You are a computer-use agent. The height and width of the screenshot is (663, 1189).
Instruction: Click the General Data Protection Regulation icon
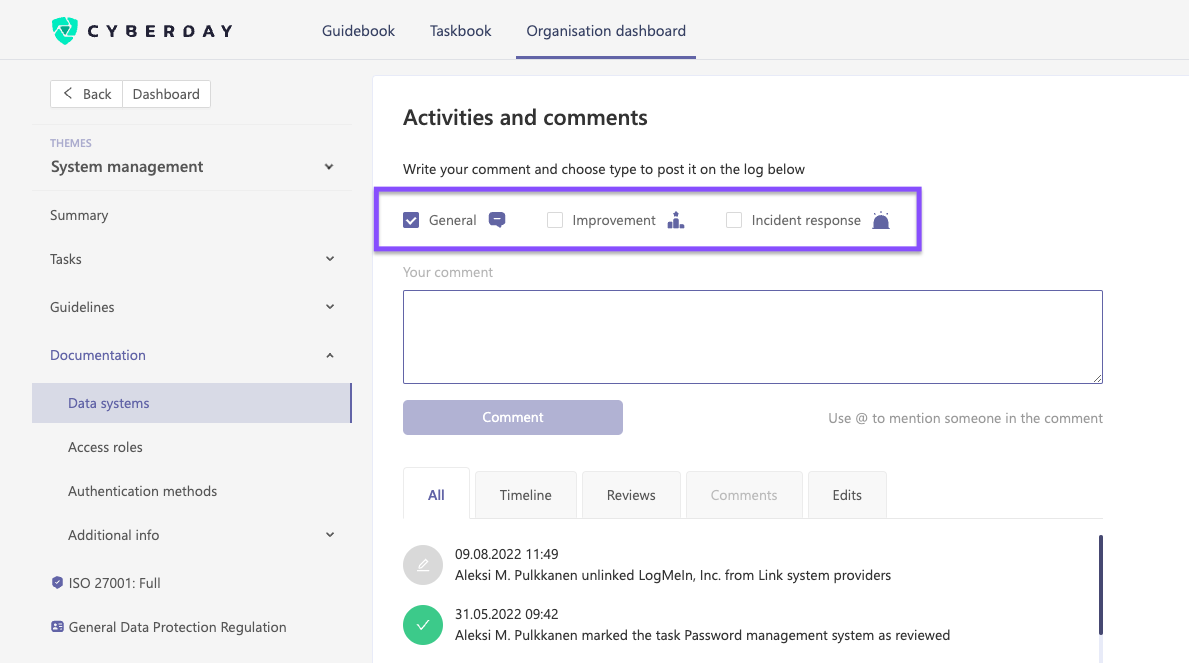(55, 627)
